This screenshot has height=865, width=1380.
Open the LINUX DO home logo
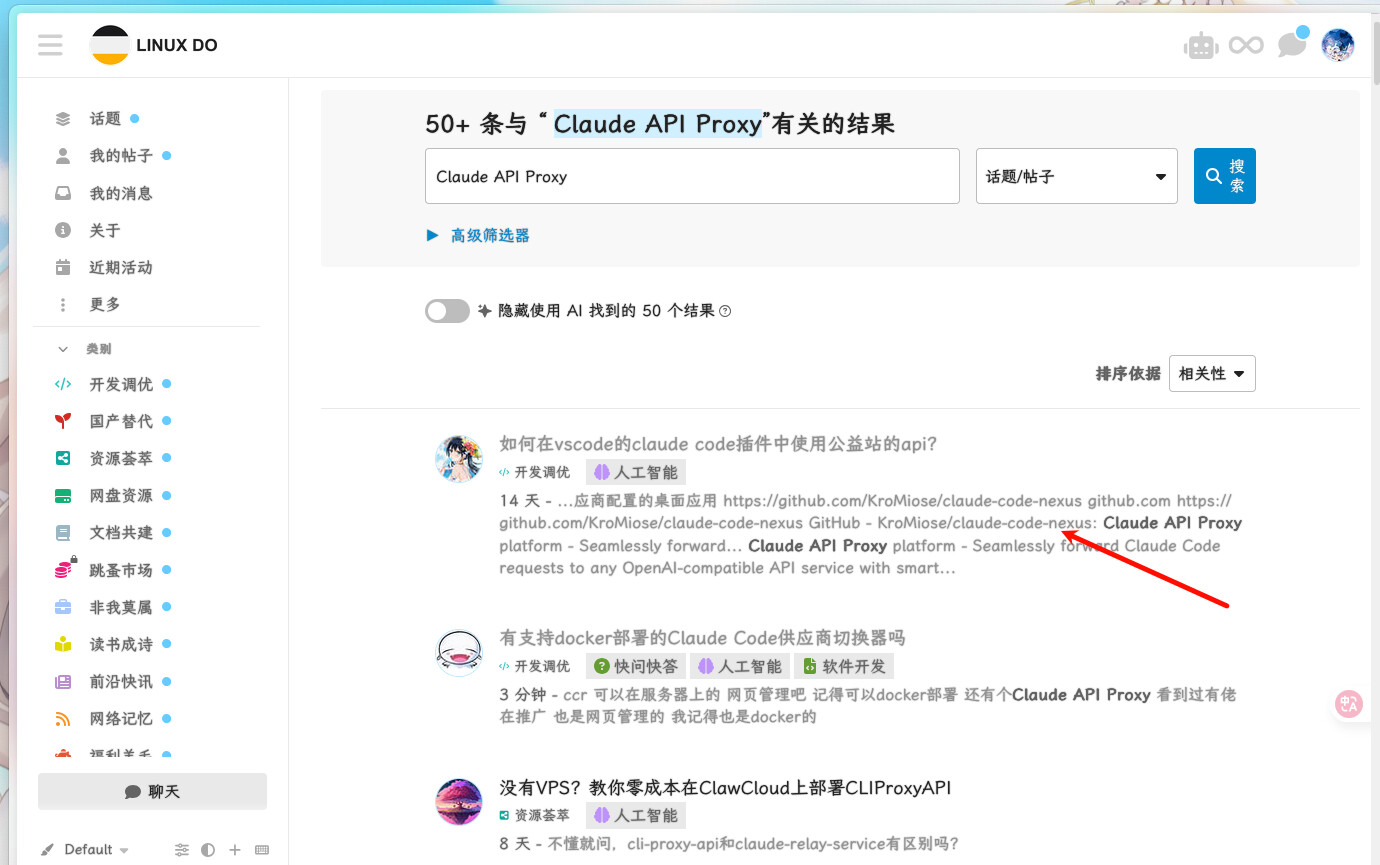(154, 45)
